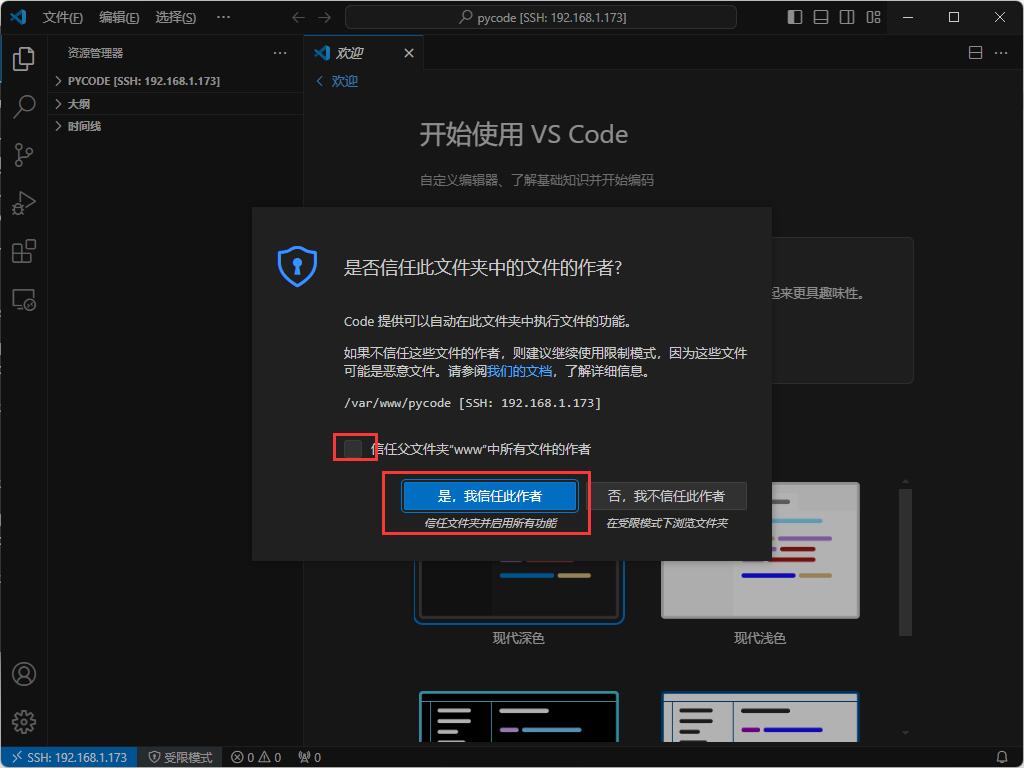1024x768 pixels.
Task: Expand the 大纲 outline section
Action: [x=79, y=104]
